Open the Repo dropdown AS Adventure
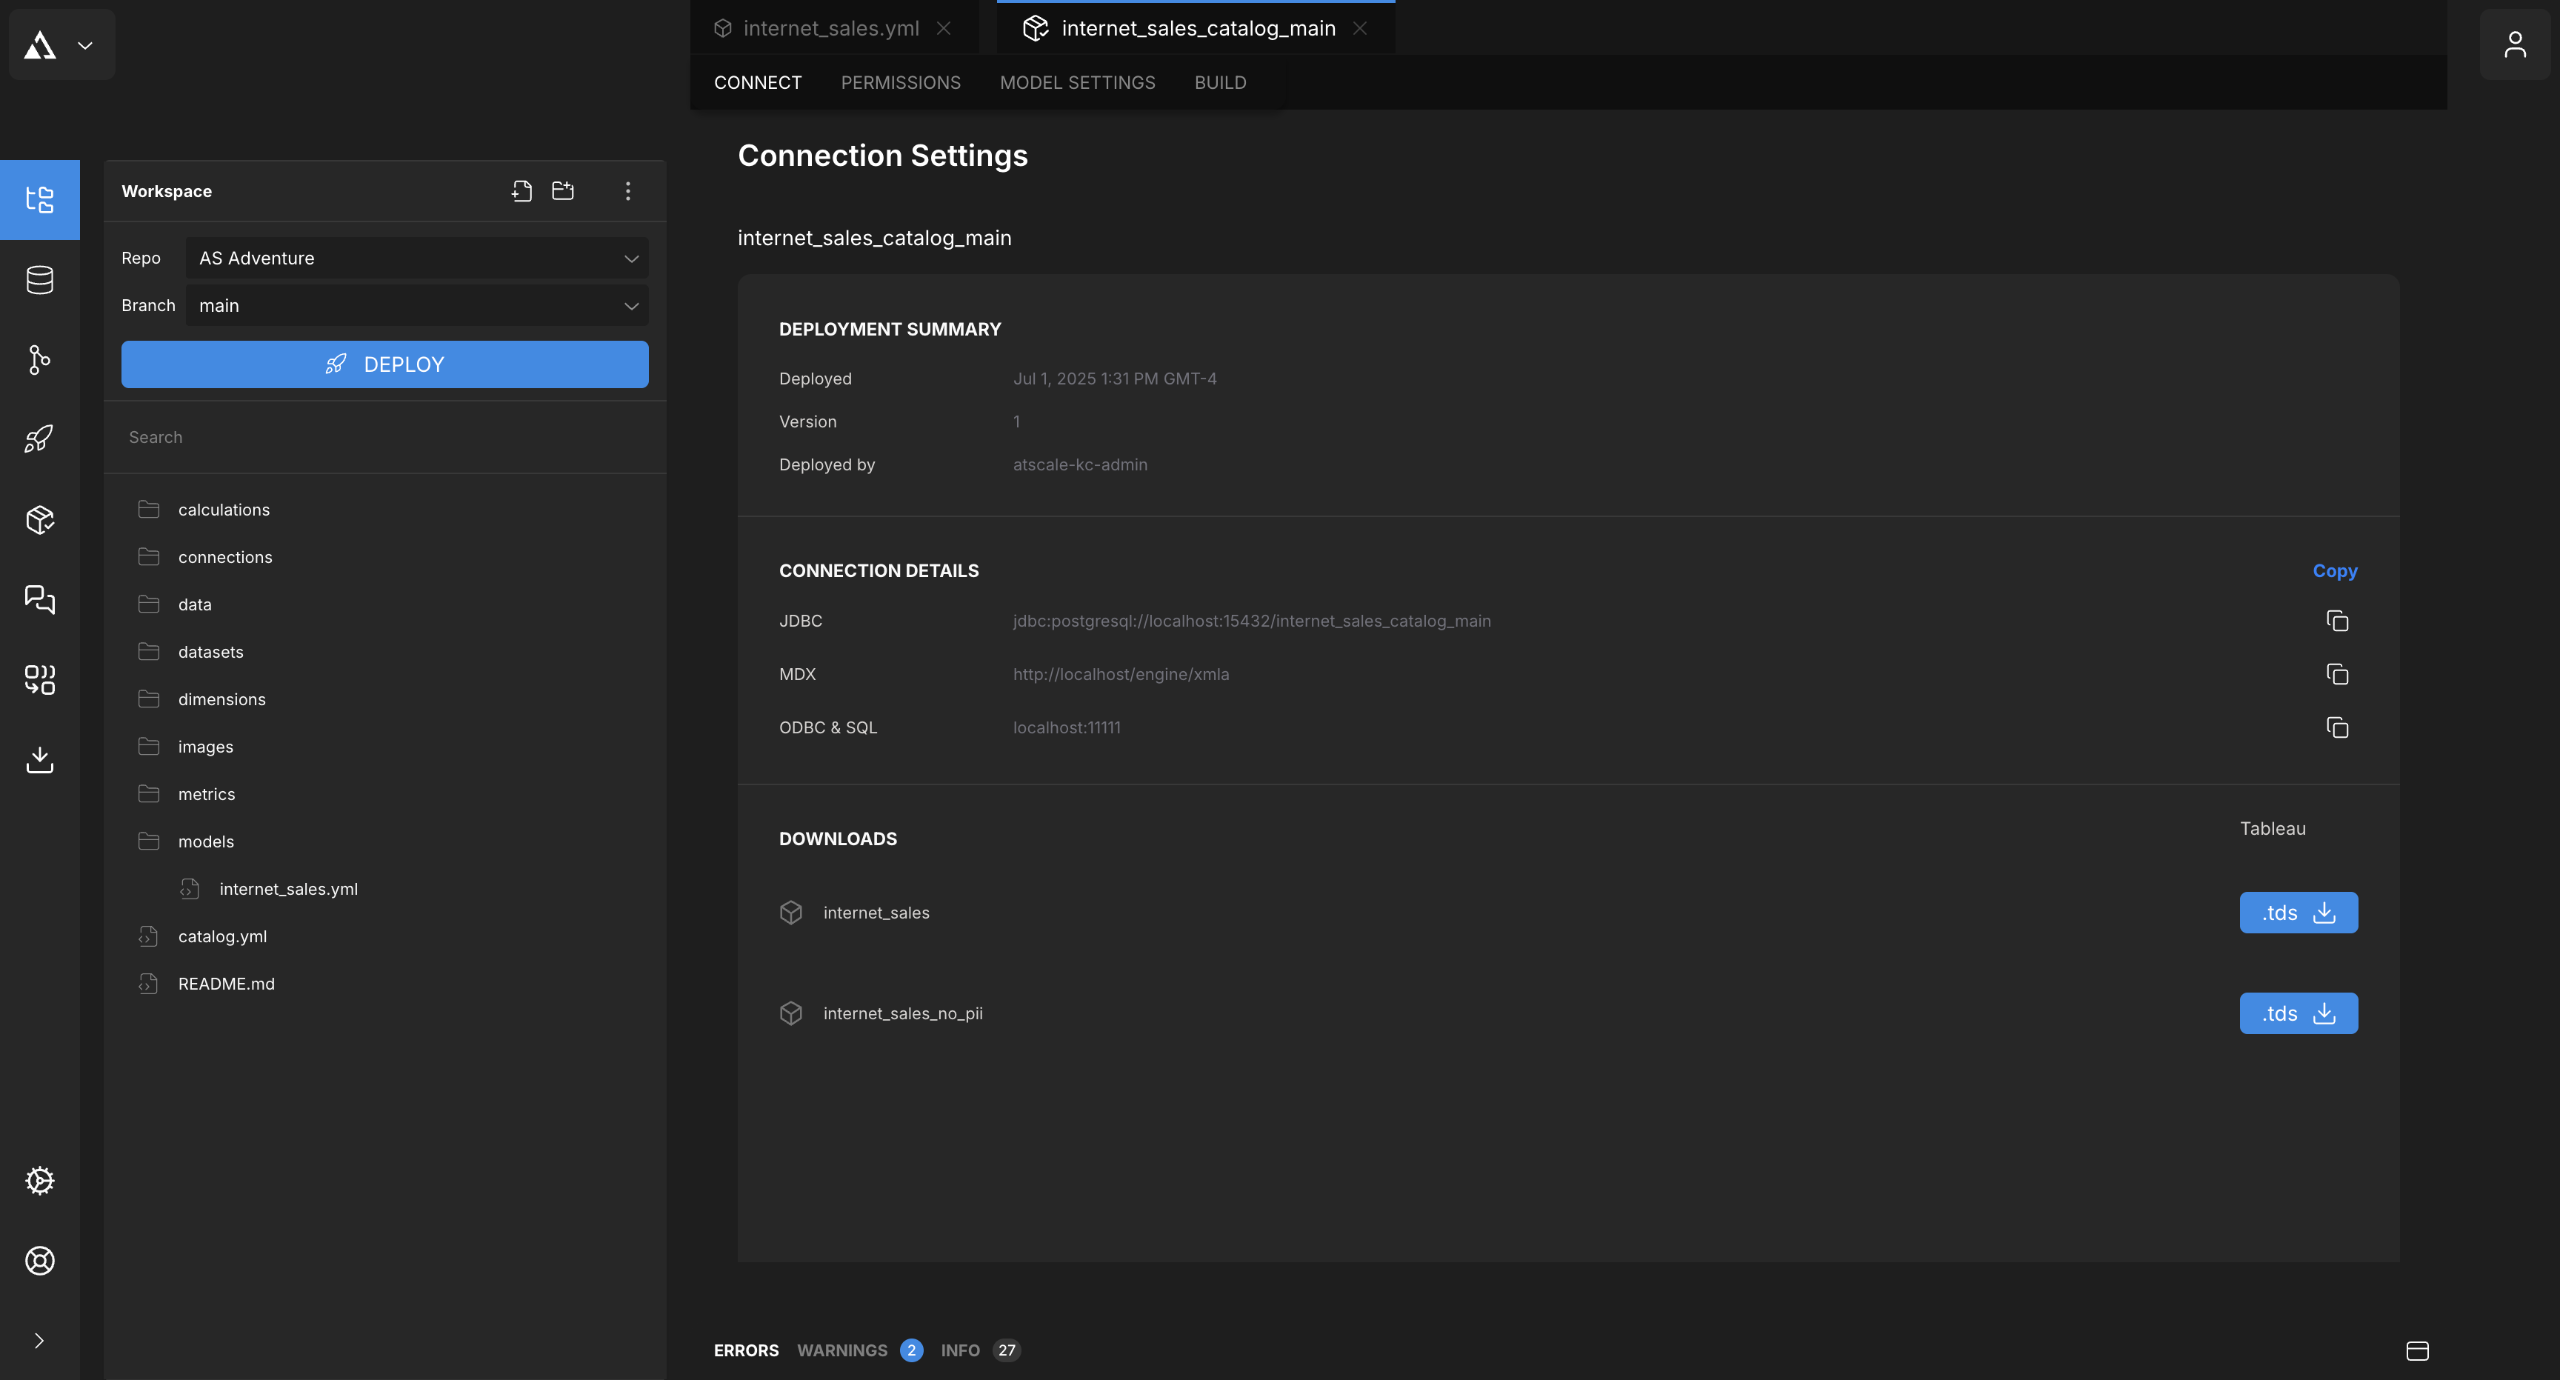Viewport: 2560px width, 1380px height. pyautogui.click(x=417, y=258)
